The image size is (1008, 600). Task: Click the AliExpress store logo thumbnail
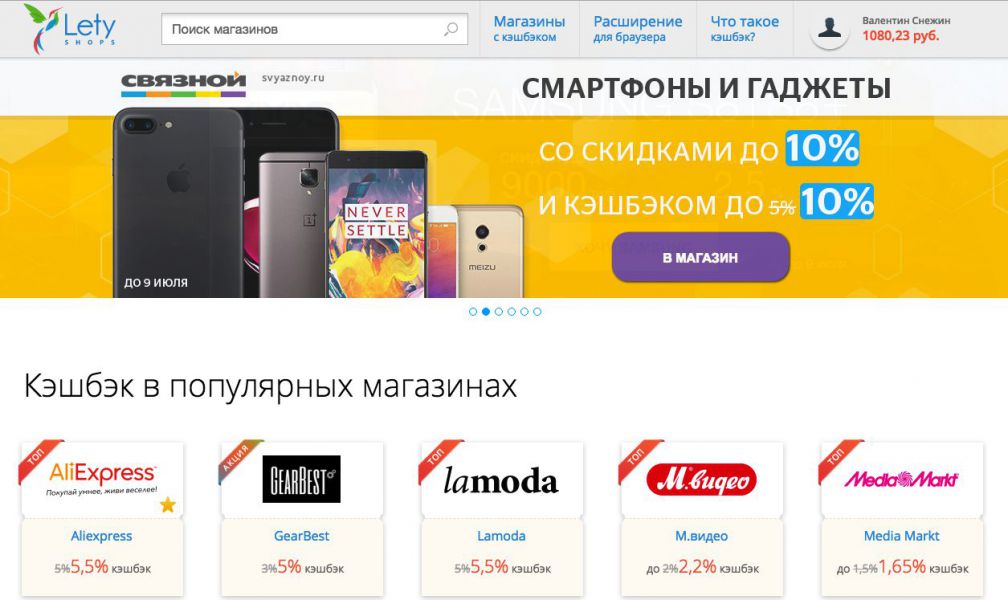[102, 479]
